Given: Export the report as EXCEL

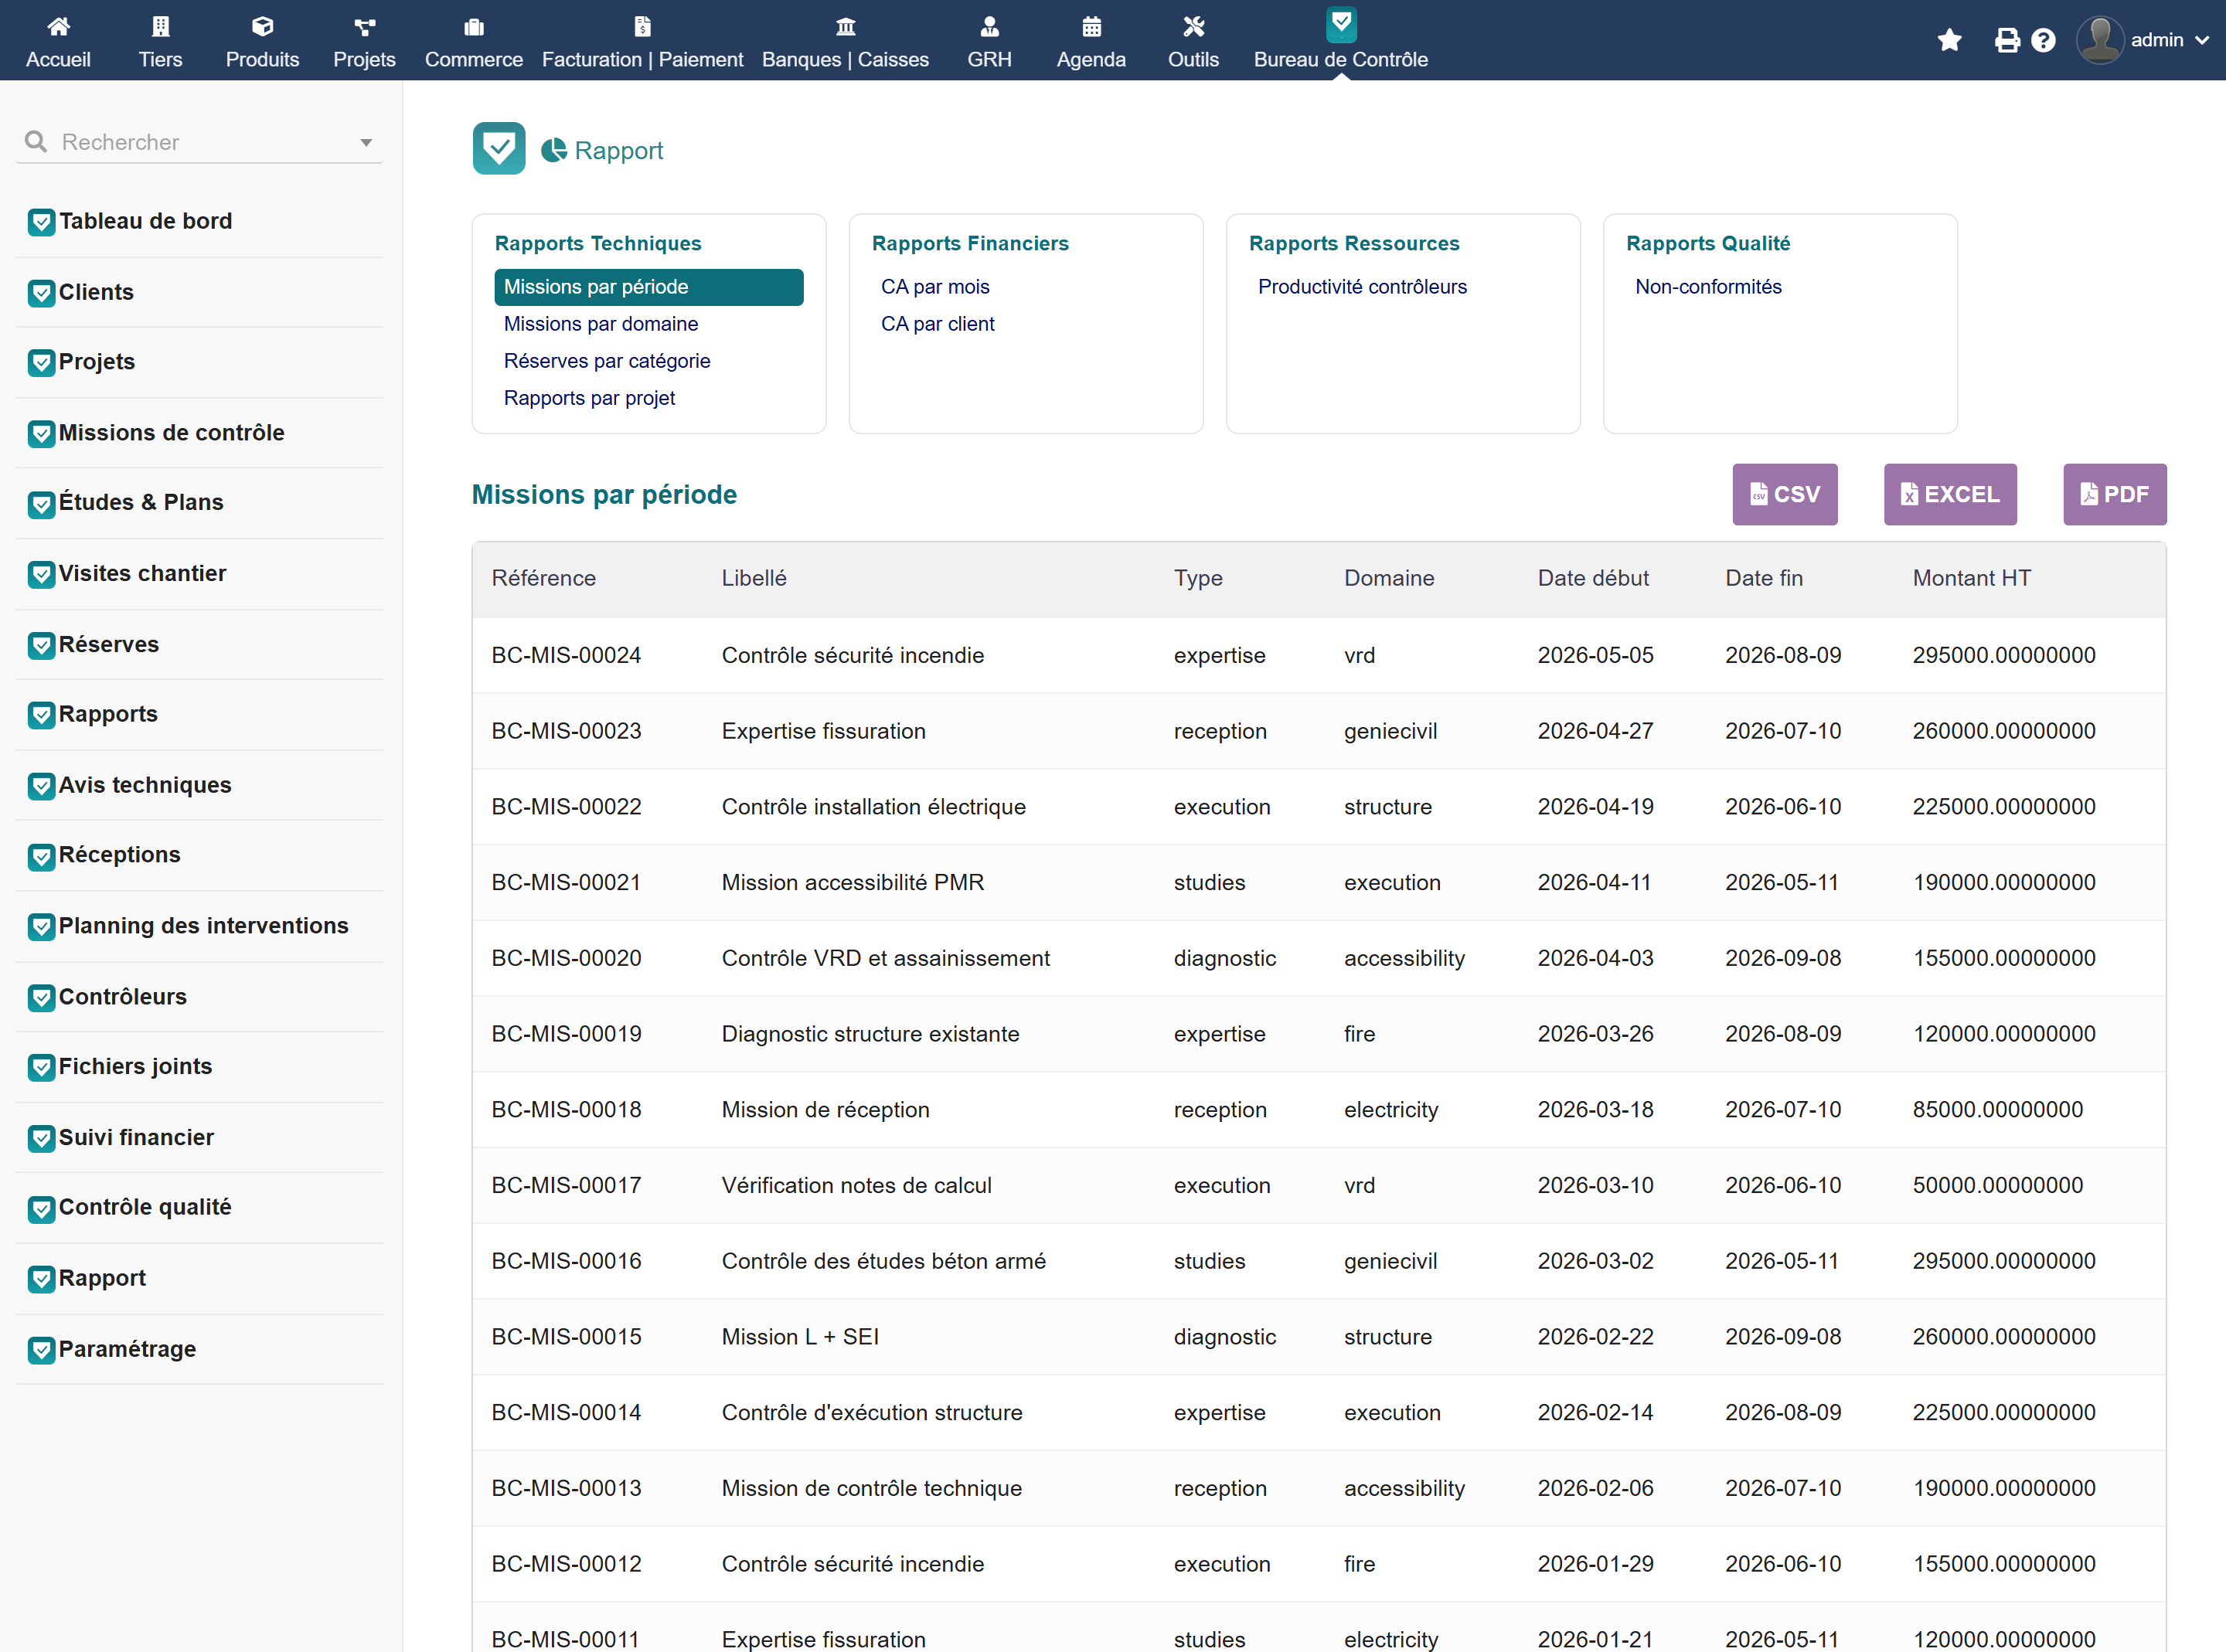Looking at the screenshot, I should point(1949,494).
